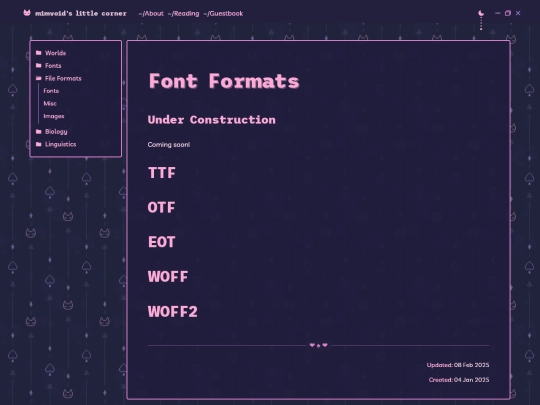Expand the Worlds folder

(55, 53)
